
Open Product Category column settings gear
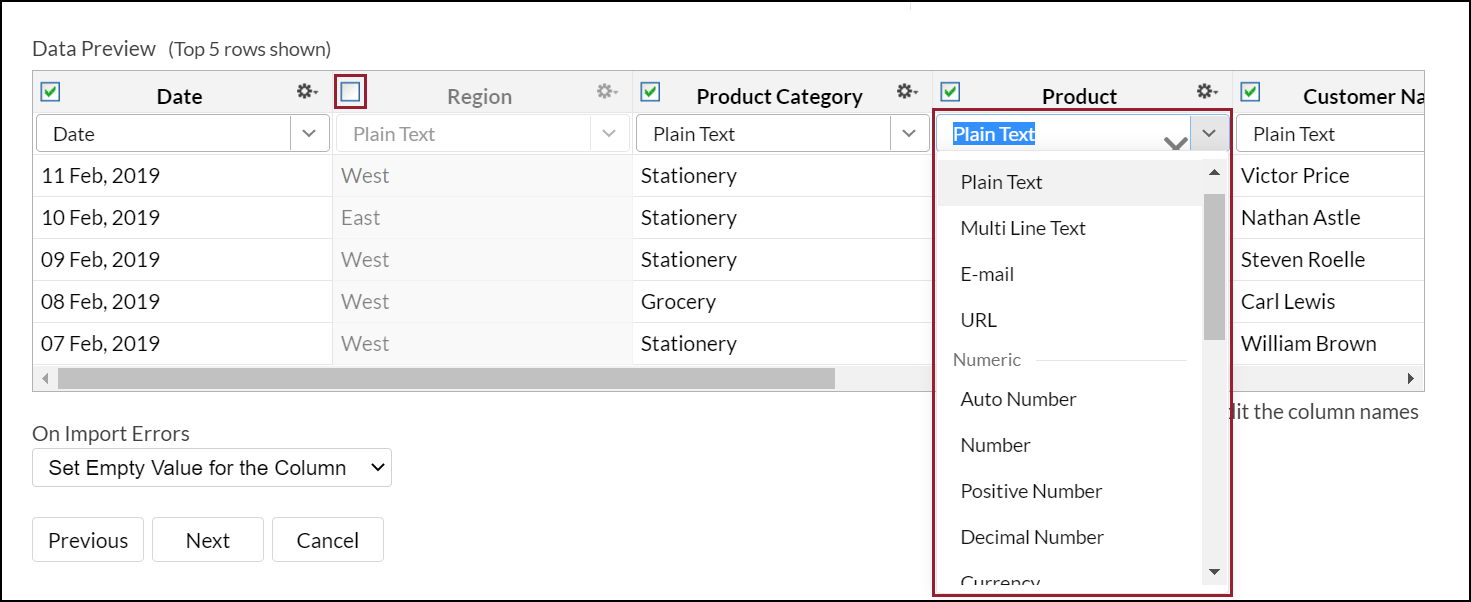[906, 92]
